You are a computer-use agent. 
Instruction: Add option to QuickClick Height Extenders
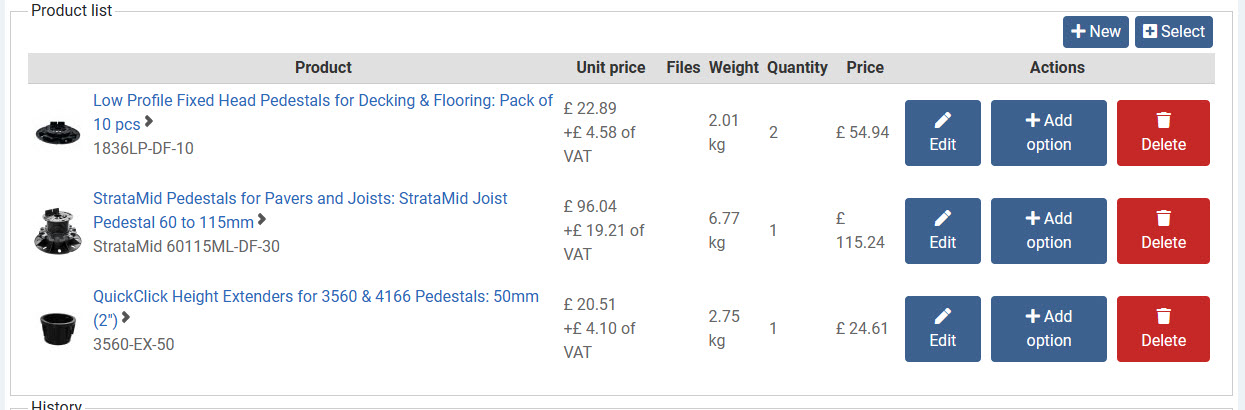point(1048,328)
